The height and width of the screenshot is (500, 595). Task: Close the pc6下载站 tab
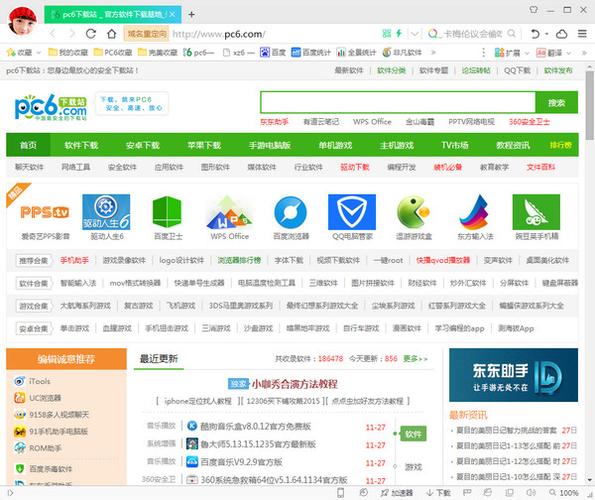click(x=172, y=14)
